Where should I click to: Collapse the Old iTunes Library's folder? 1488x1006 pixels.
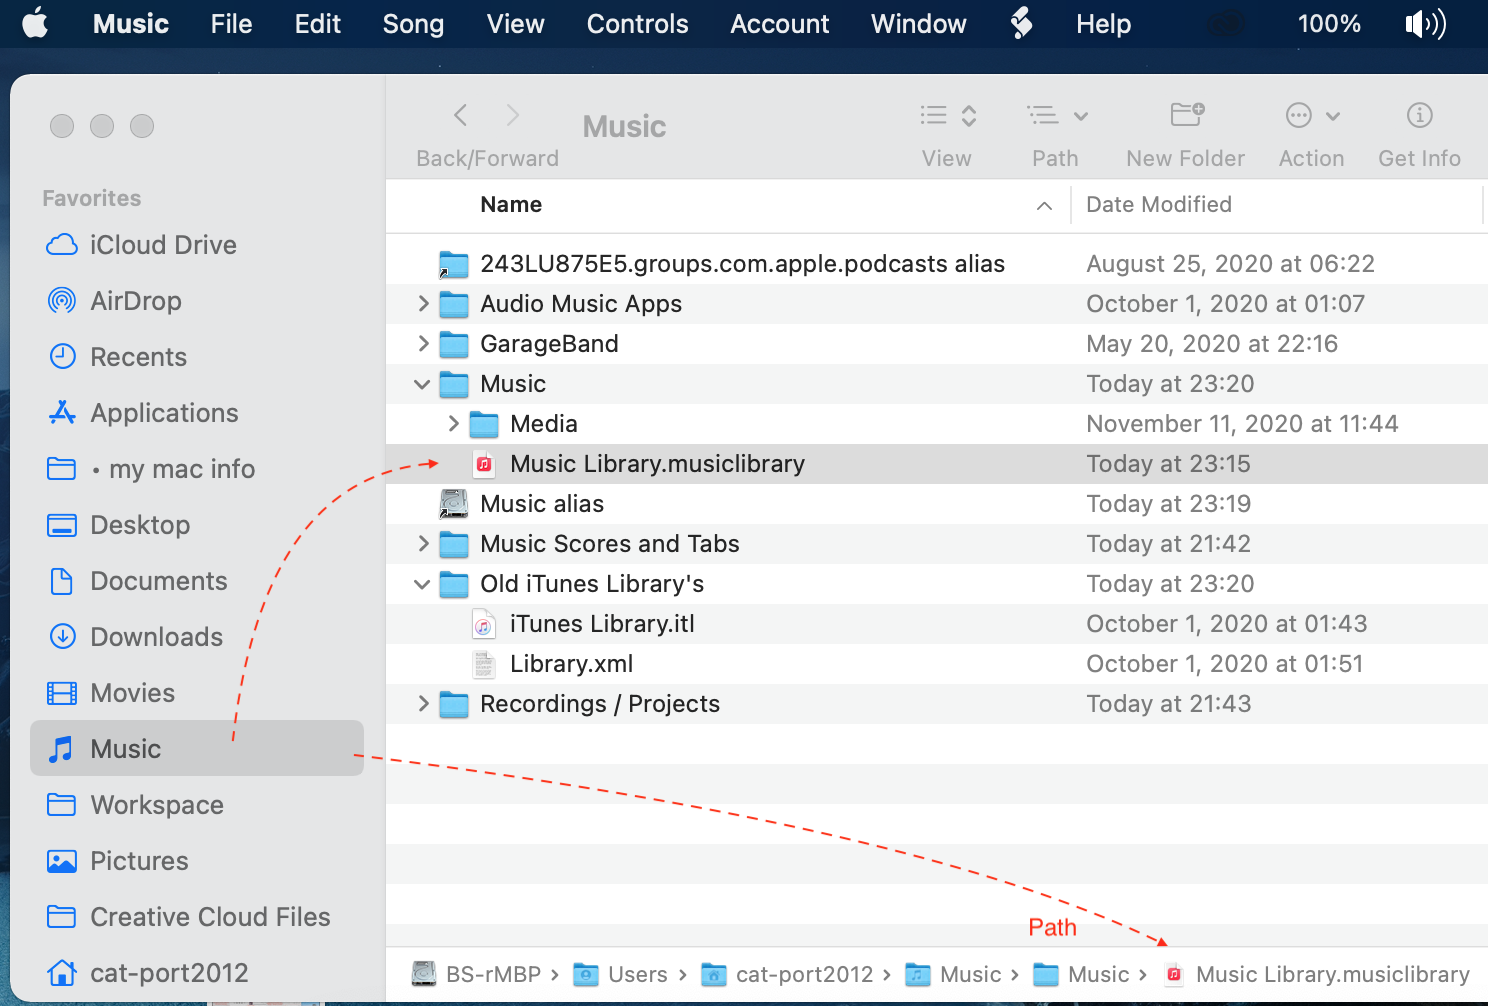coord(422,584)
